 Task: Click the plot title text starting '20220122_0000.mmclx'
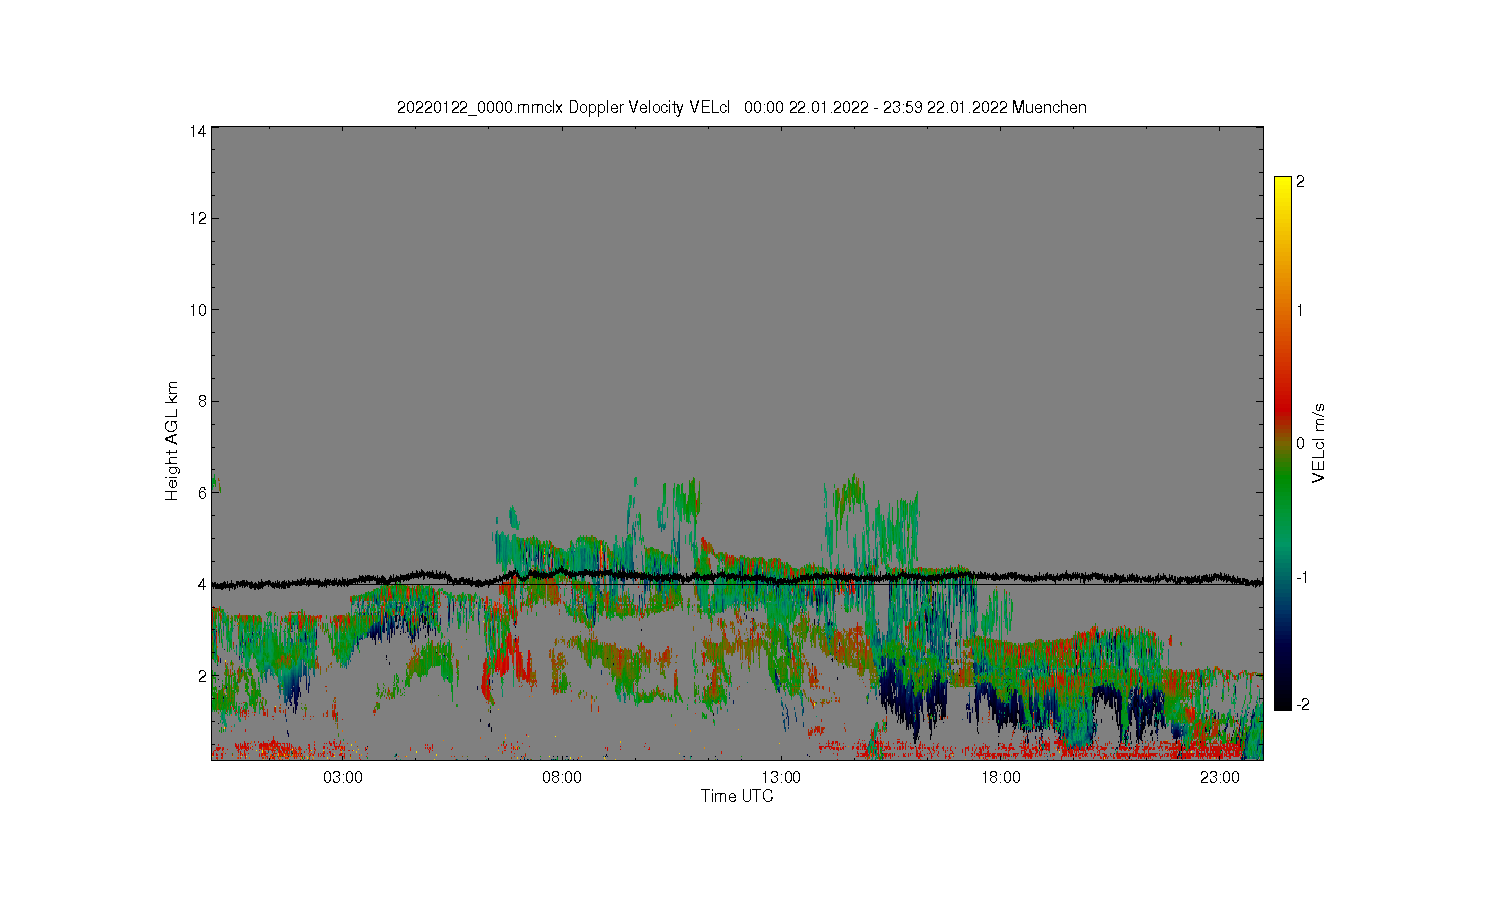click(741, 107)
